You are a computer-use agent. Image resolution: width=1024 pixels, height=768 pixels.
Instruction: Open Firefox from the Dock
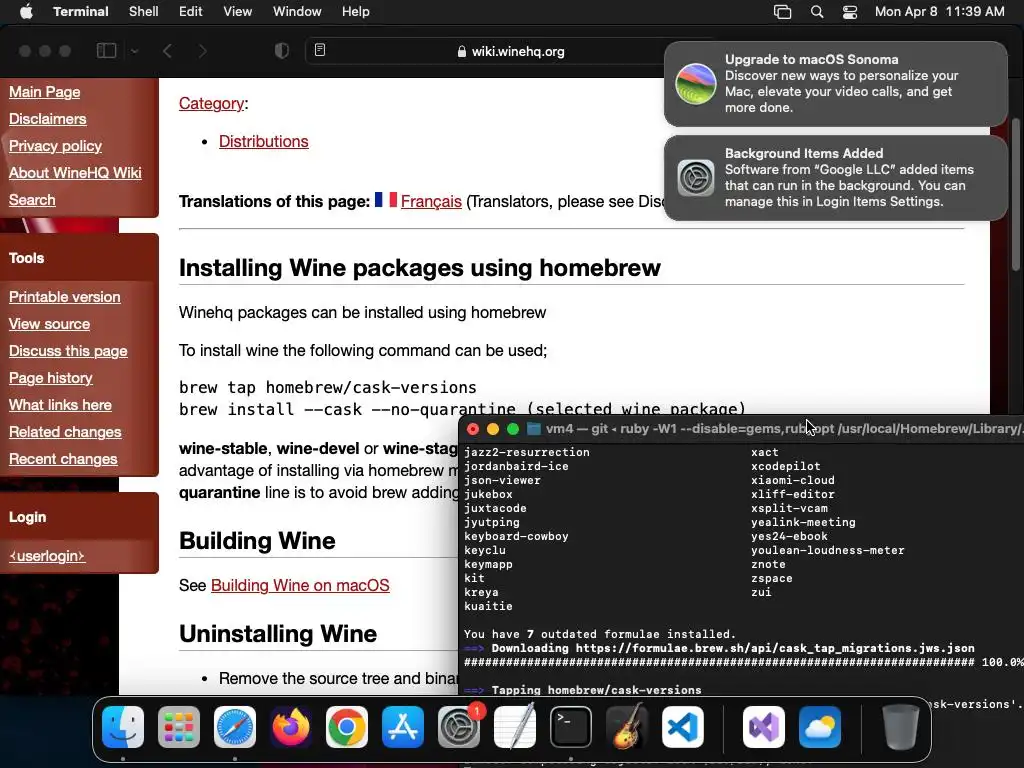(291, 727)
